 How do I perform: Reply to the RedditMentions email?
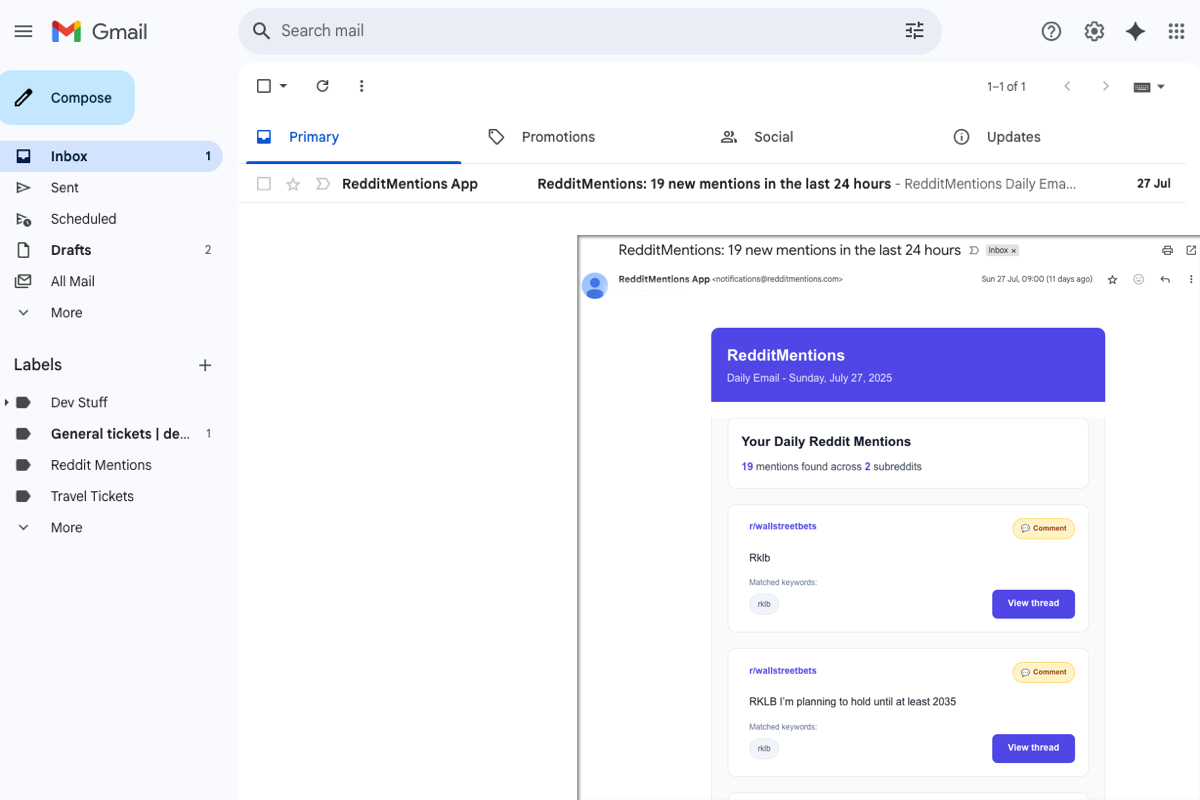[1165, 280]
